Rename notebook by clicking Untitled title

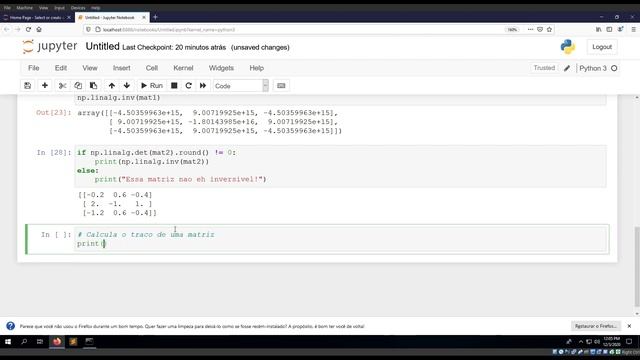[x=102, y=47]
